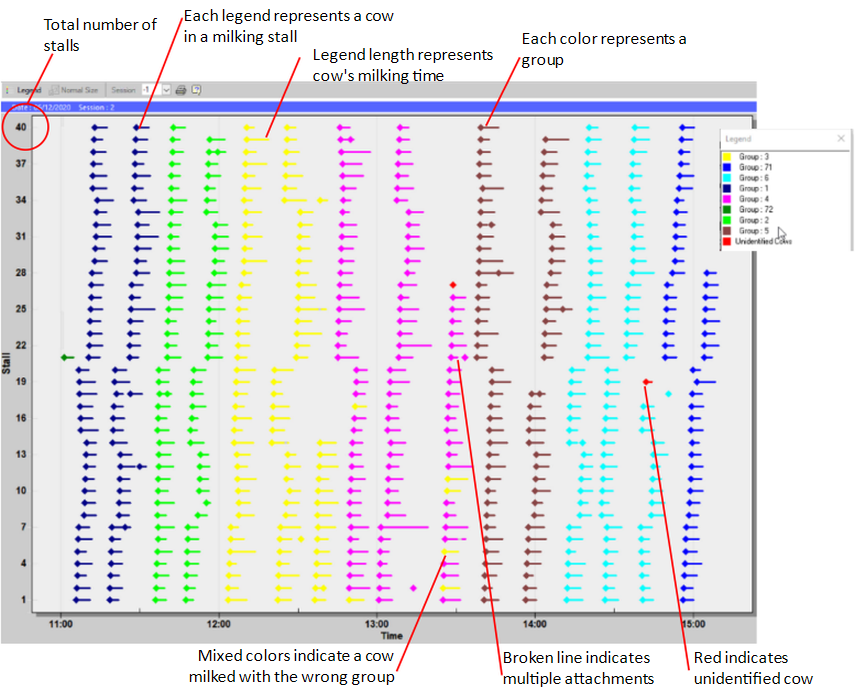The width and height of the screenshot is (866, 691).
Task: Click the magenta Group 4 legend swatch
Action: click(727, 199)
